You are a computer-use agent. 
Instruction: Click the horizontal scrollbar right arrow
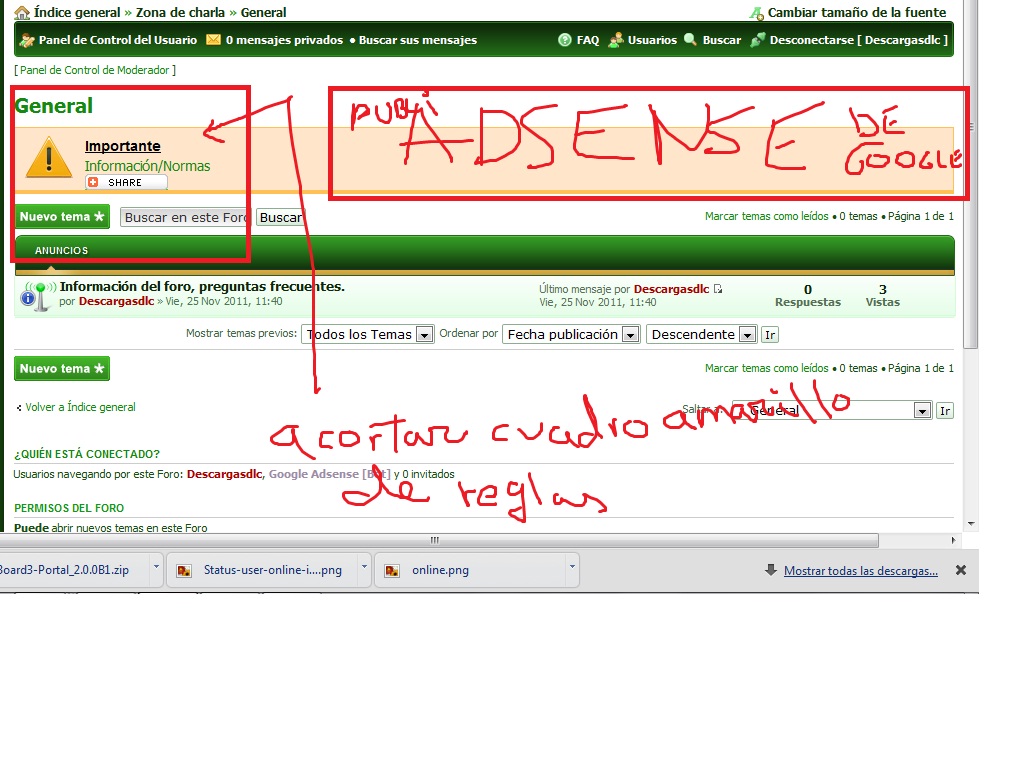953,540
